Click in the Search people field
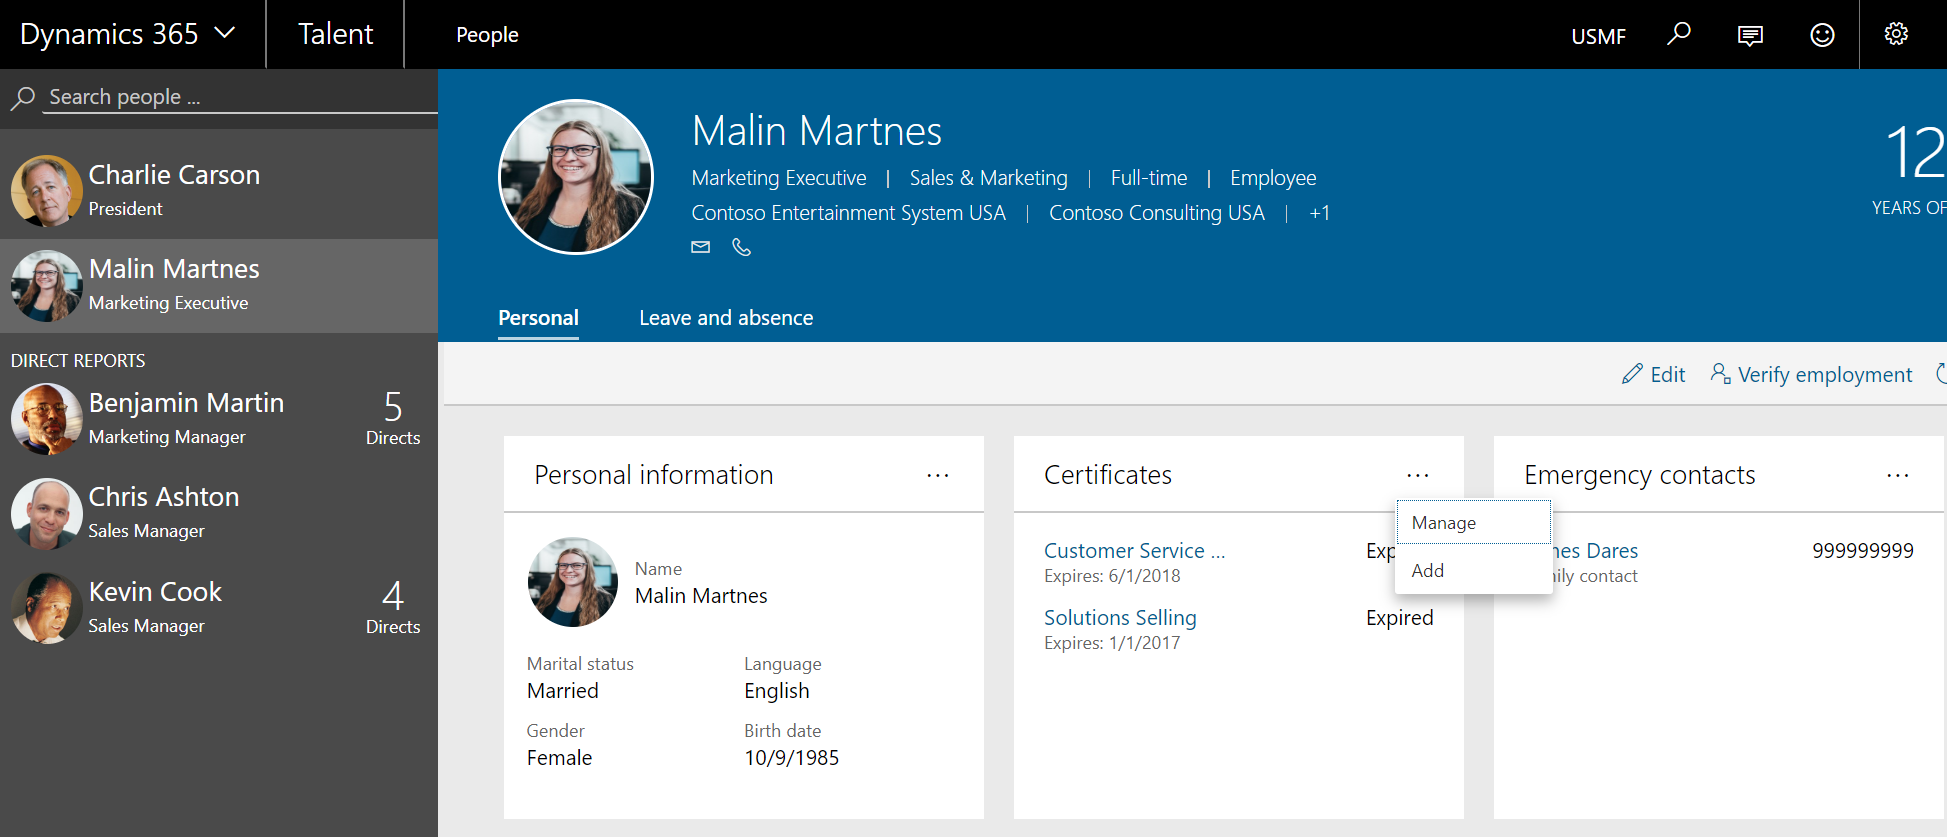The width and height of the screenshot is (1947, 837). 240,97
